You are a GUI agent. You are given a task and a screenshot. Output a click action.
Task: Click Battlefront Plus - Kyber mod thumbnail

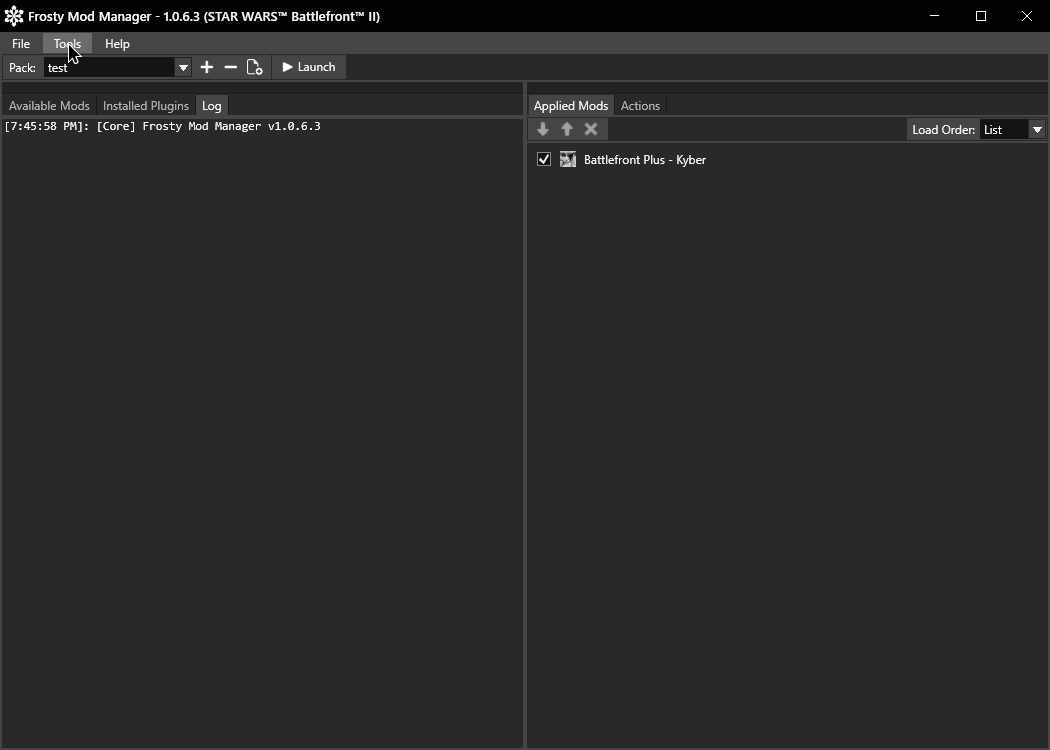[568, 159]
